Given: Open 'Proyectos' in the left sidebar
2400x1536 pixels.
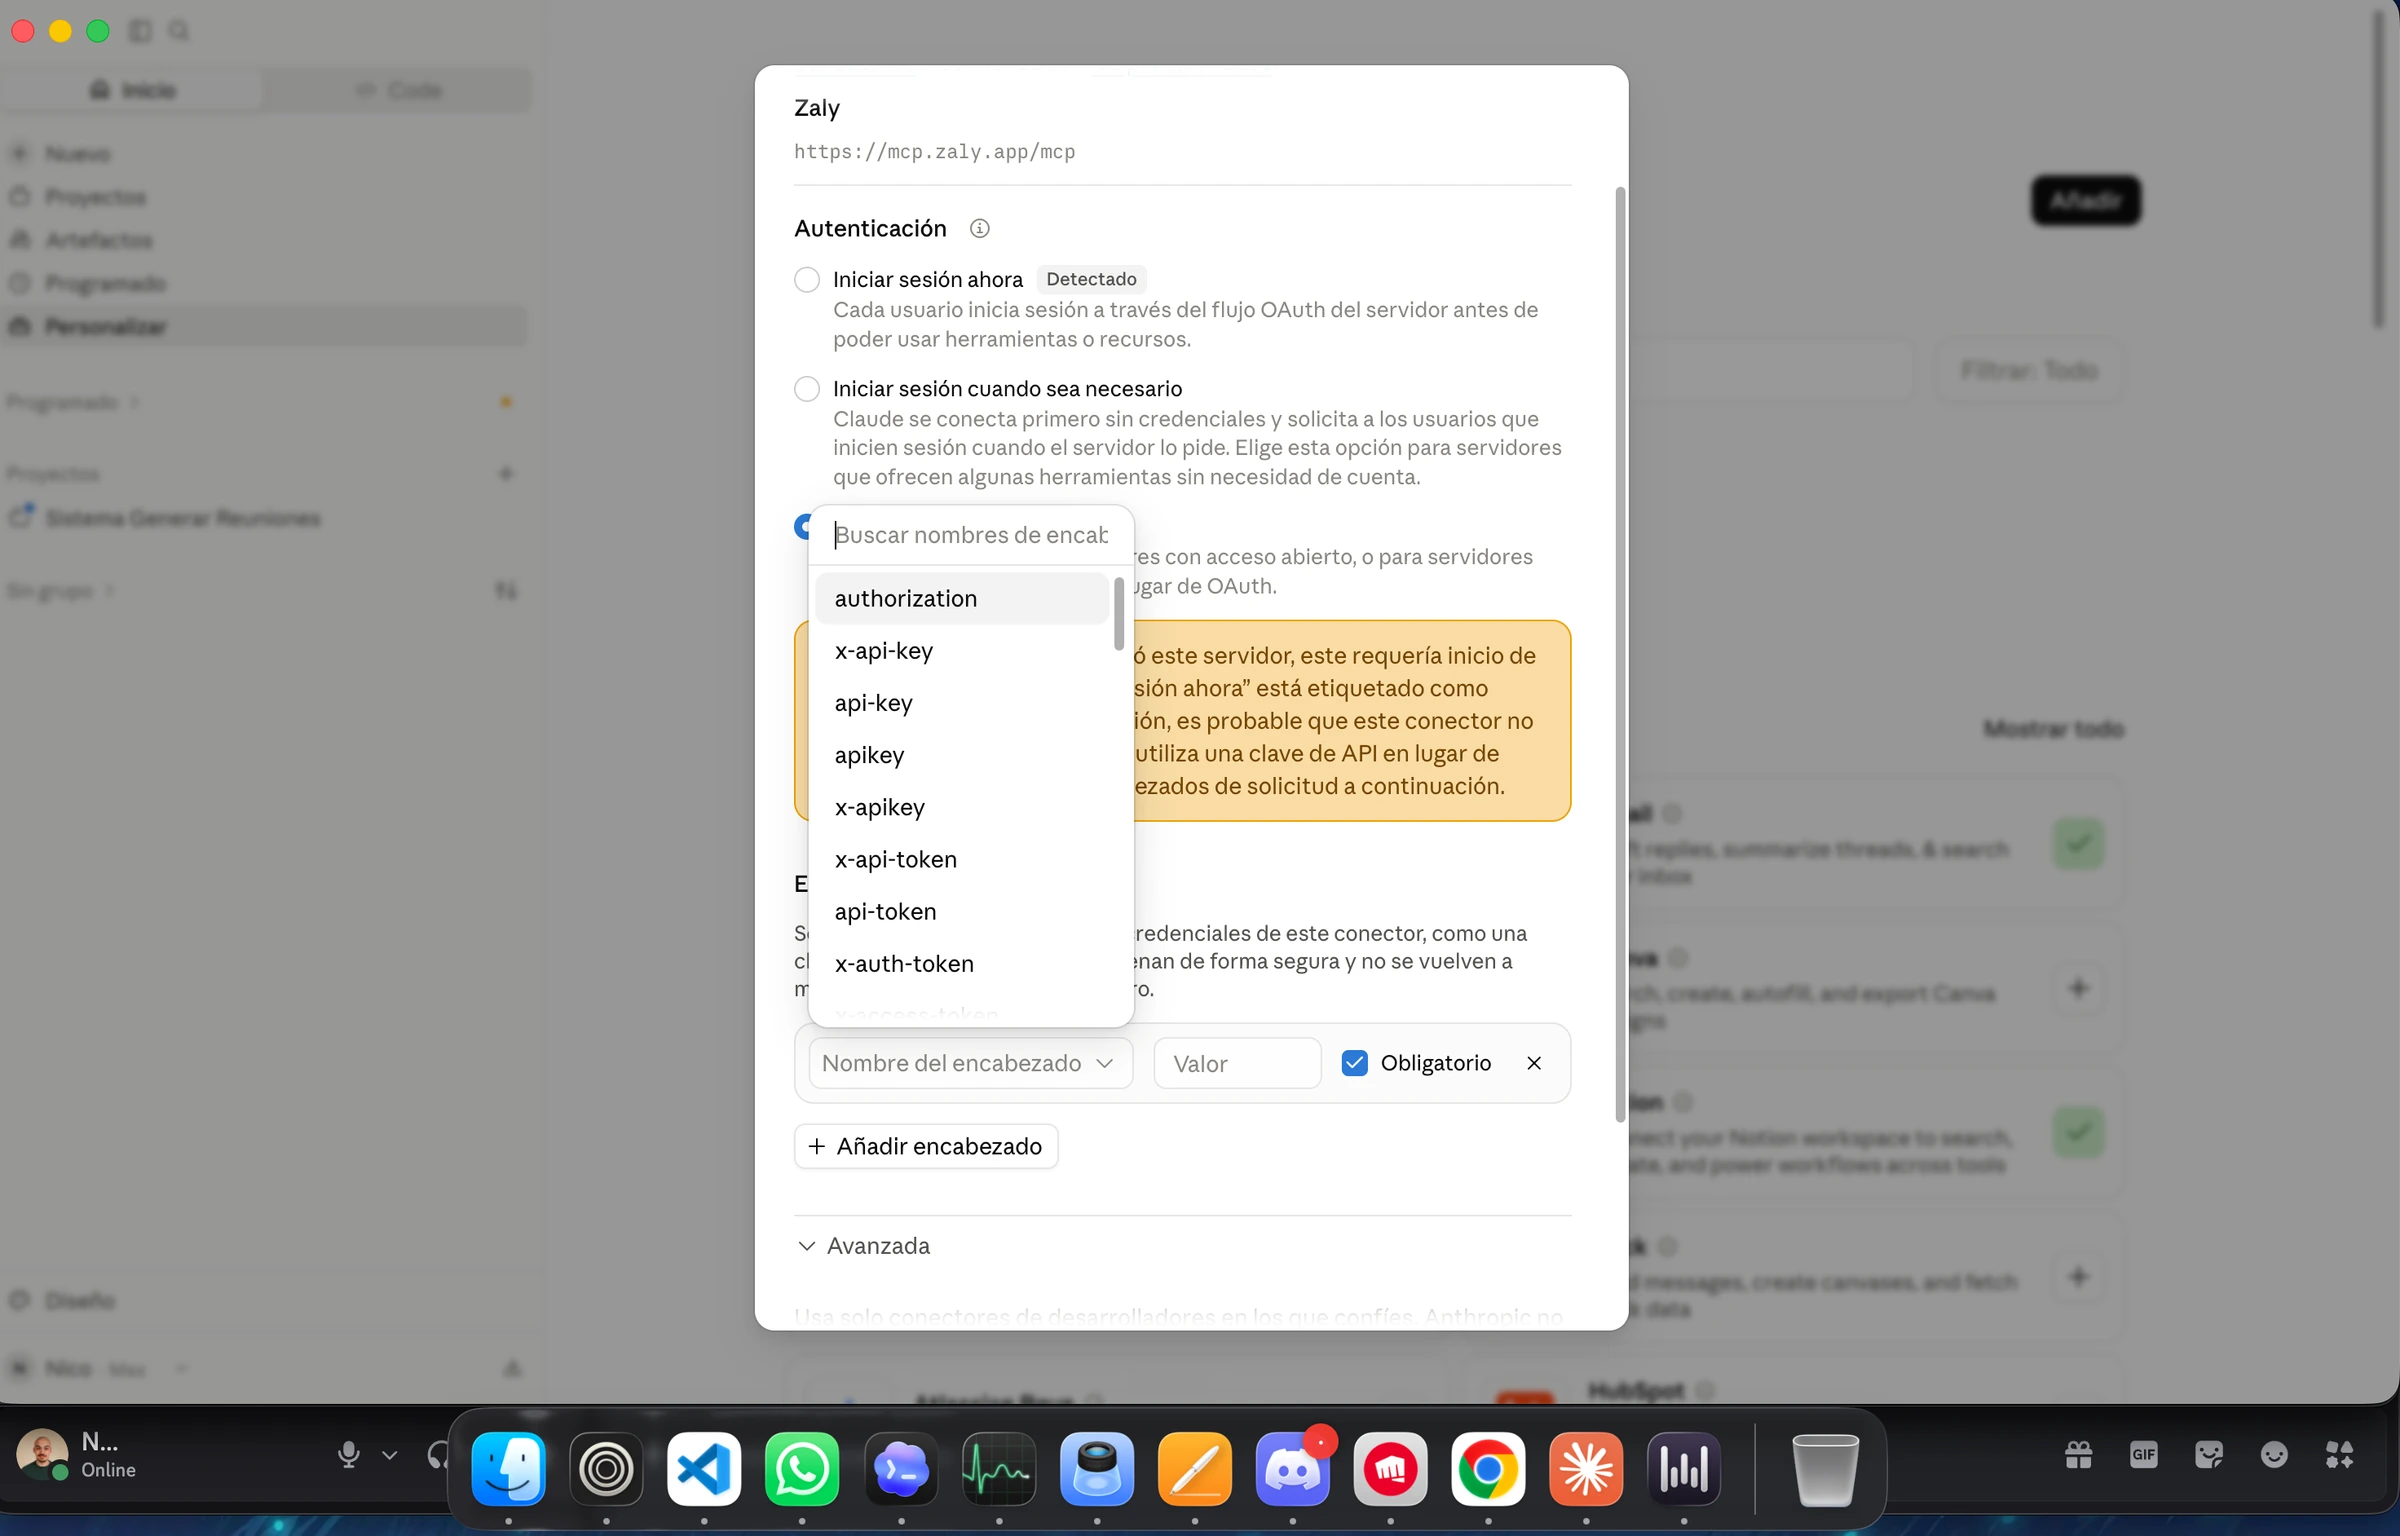Looking at the screenshot, I should 264,196.
